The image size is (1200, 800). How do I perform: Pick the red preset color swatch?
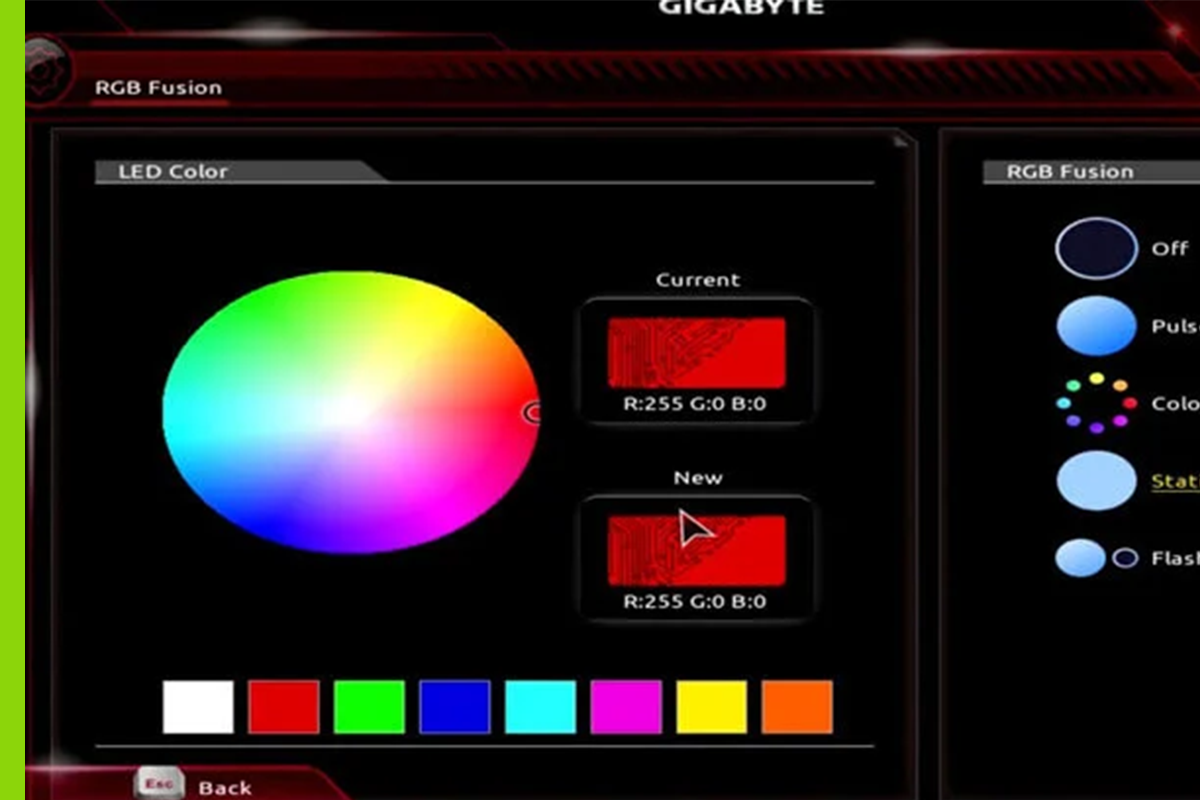(284, 707)
